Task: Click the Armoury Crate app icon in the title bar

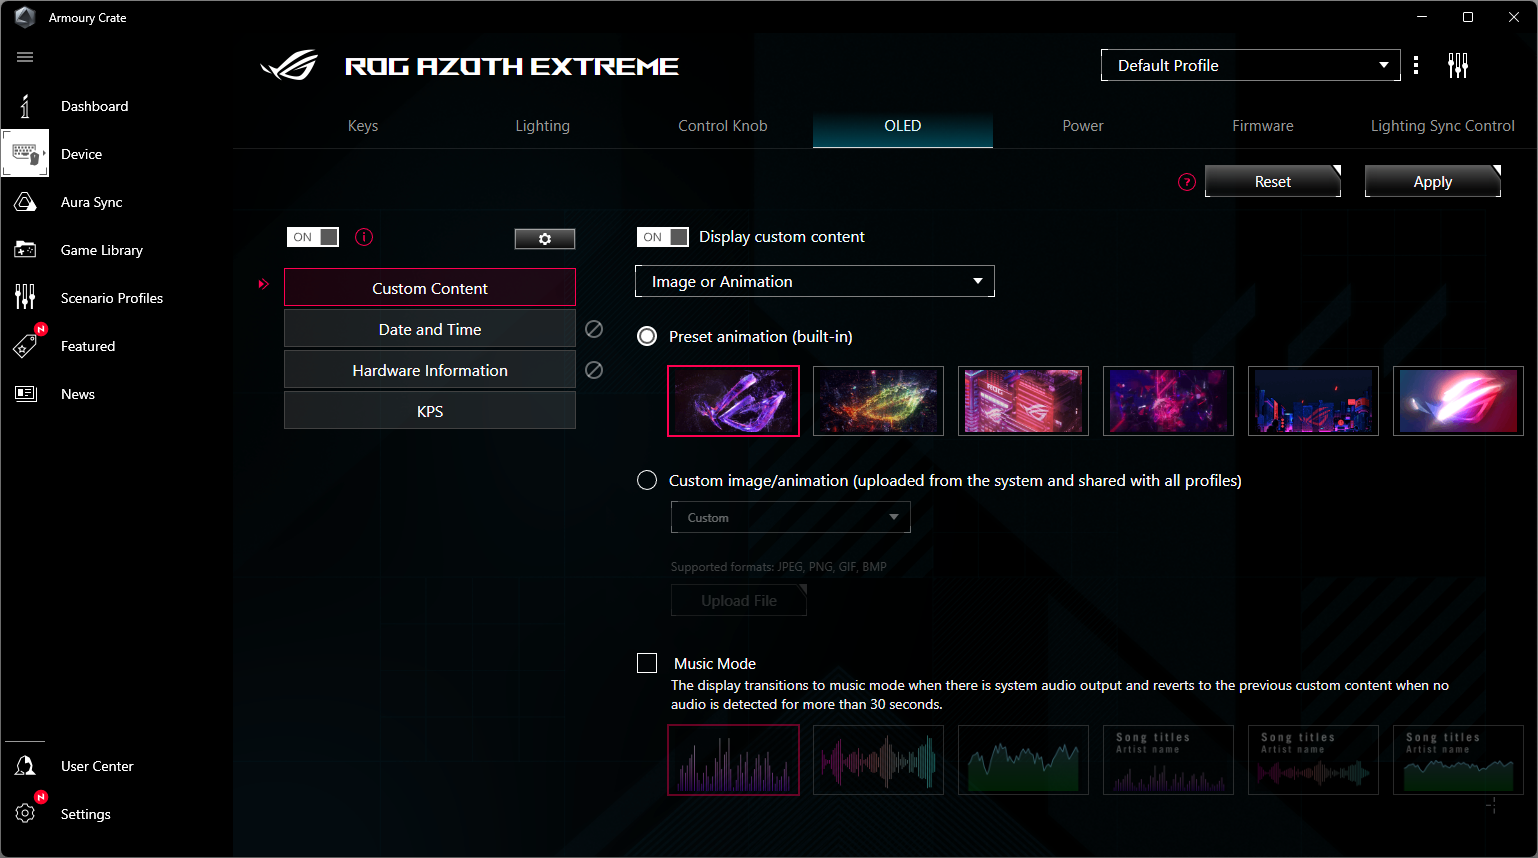Action: [x=25, y=17]
